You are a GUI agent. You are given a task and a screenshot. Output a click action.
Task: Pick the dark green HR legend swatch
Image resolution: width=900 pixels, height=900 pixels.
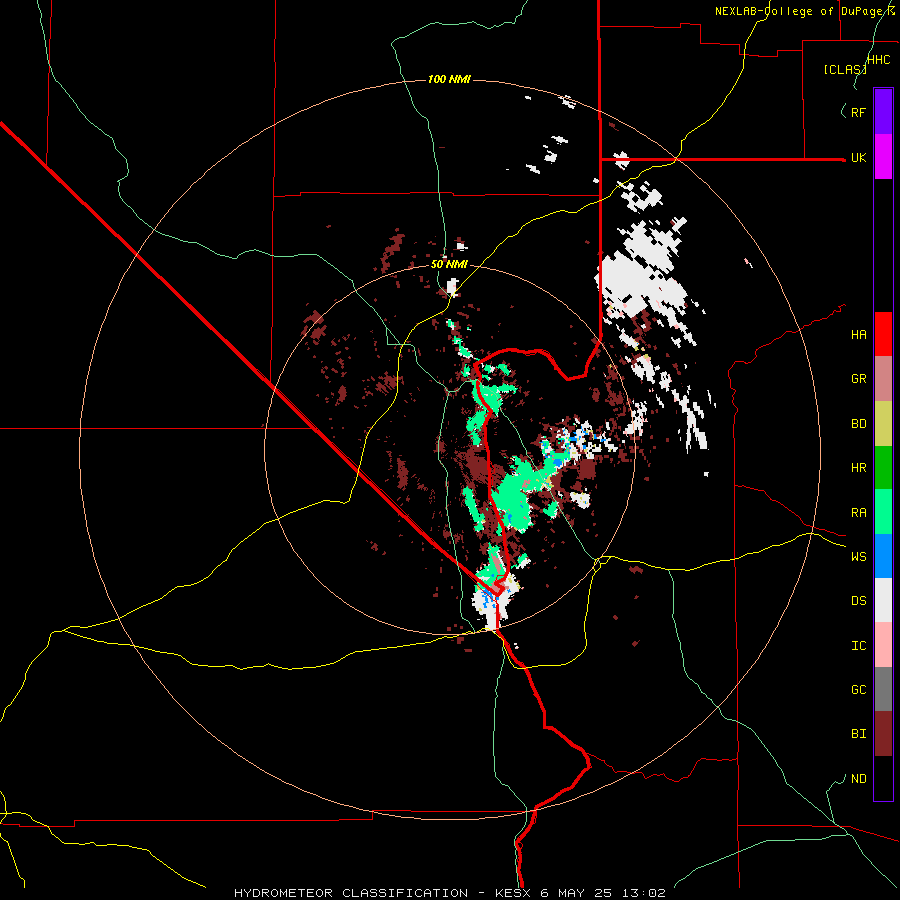883,468
